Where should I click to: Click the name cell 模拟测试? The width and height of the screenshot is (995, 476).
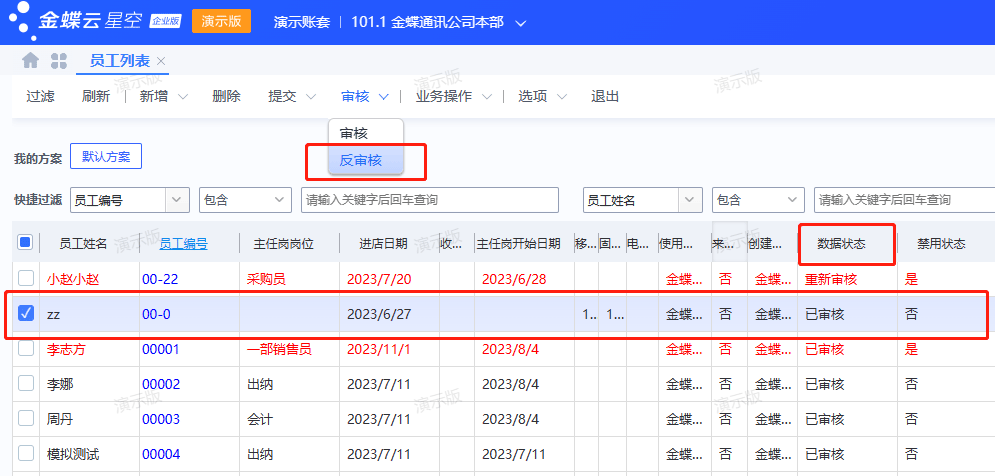[73, 454]
